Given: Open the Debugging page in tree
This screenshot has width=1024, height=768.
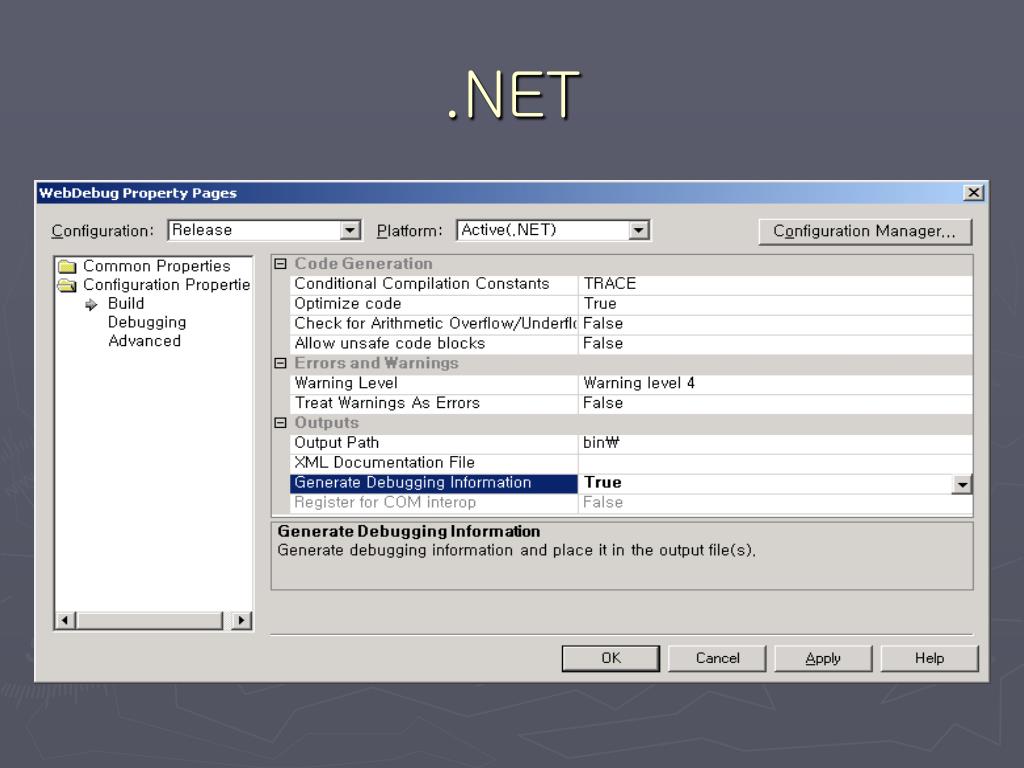Looking at the screenshot, I should tap(147, 323).
